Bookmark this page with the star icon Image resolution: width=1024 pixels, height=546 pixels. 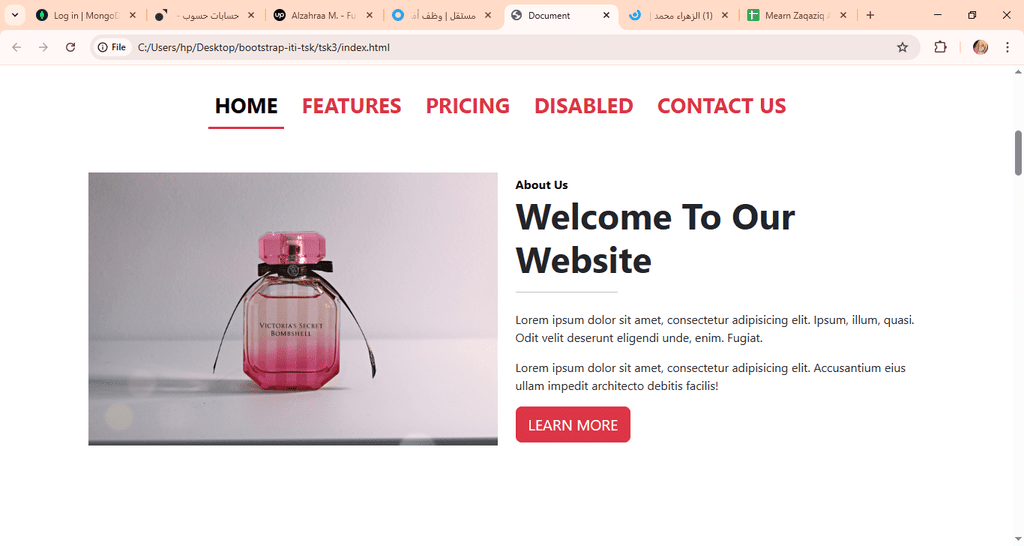902,47
